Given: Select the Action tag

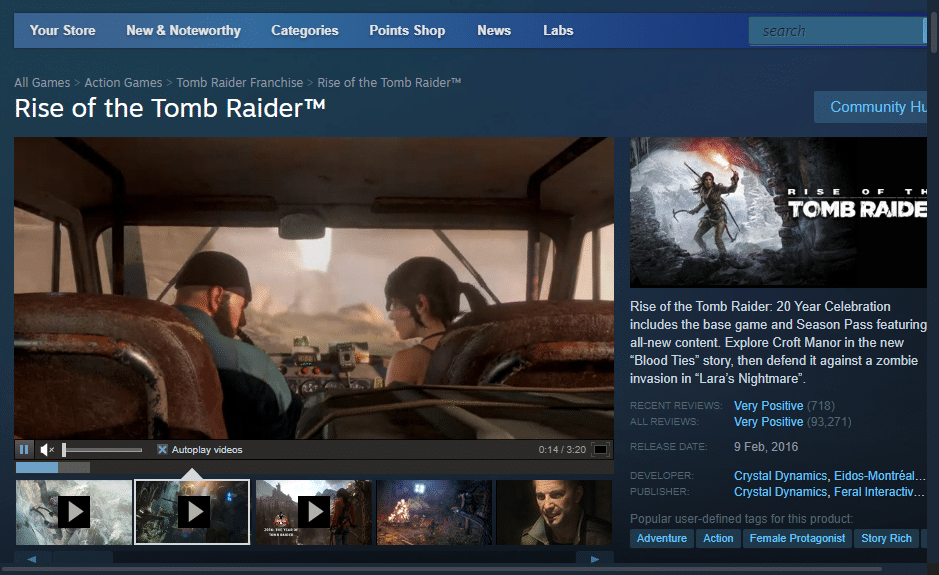Looking at the screenshot, I should pos(718,538).
